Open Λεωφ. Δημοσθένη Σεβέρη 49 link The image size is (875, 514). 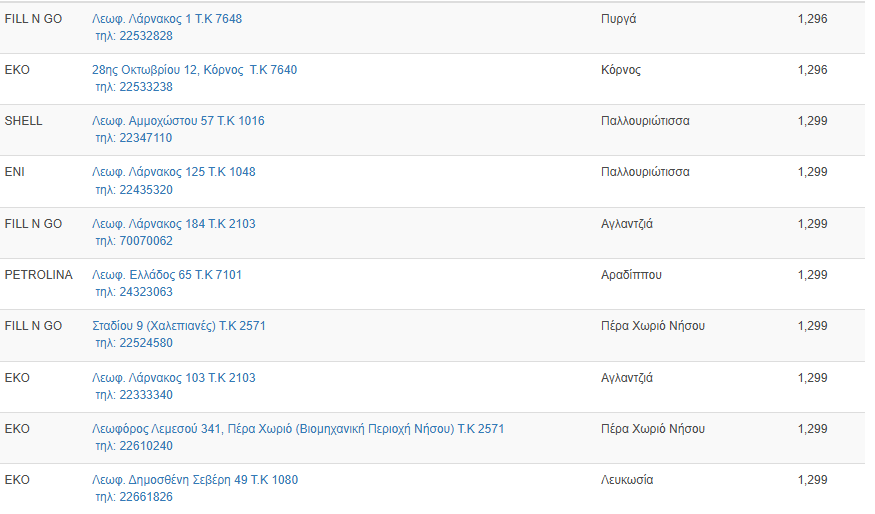click(x=195, y=480)
